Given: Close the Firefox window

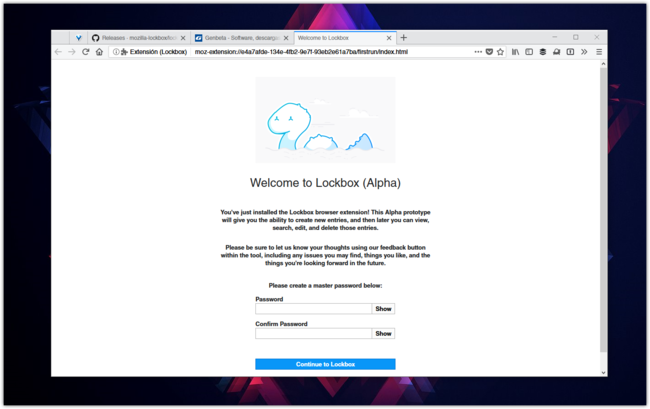Looking at the screenshot, I should point(597,37).
